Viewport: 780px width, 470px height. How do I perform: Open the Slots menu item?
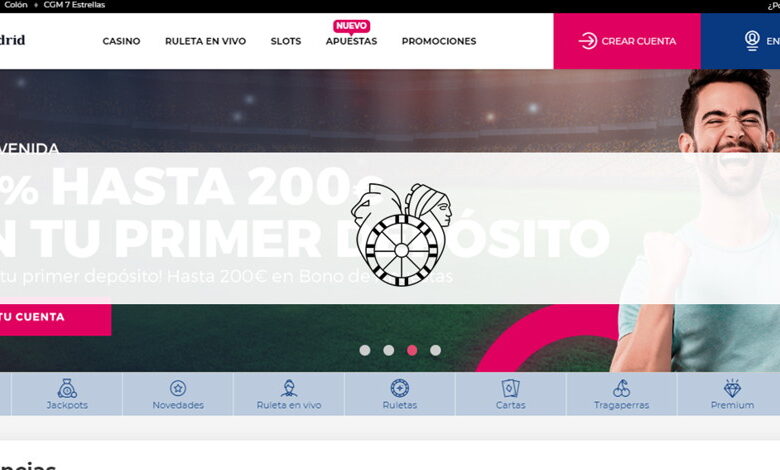coord(286,41)
